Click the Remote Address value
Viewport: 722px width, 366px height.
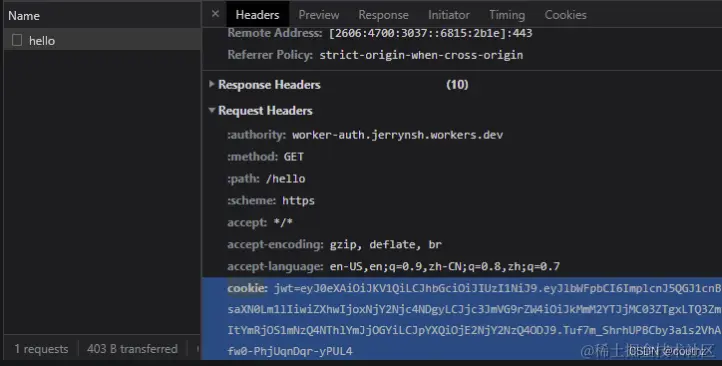431,33
